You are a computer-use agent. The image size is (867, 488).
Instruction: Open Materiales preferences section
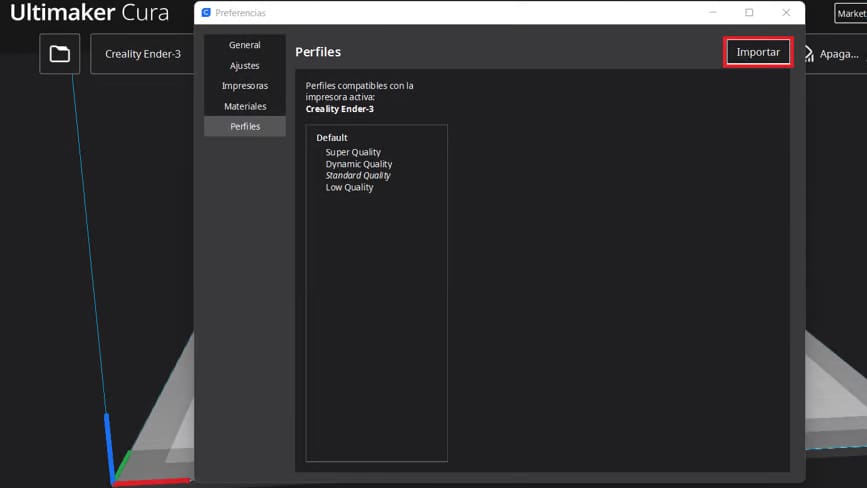245,106
